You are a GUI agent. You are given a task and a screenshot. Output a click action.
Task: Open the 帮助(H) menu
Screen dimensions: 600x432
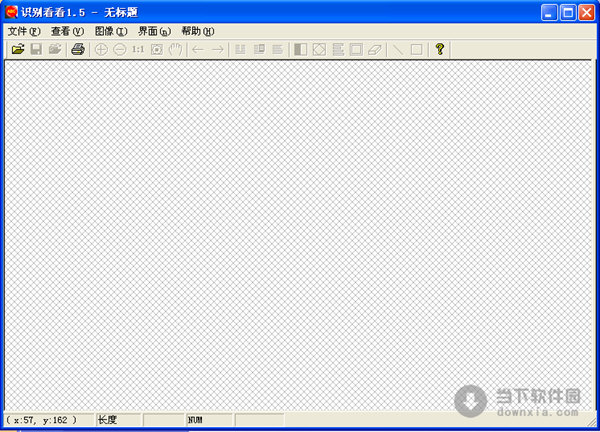[x=198, y=31]
